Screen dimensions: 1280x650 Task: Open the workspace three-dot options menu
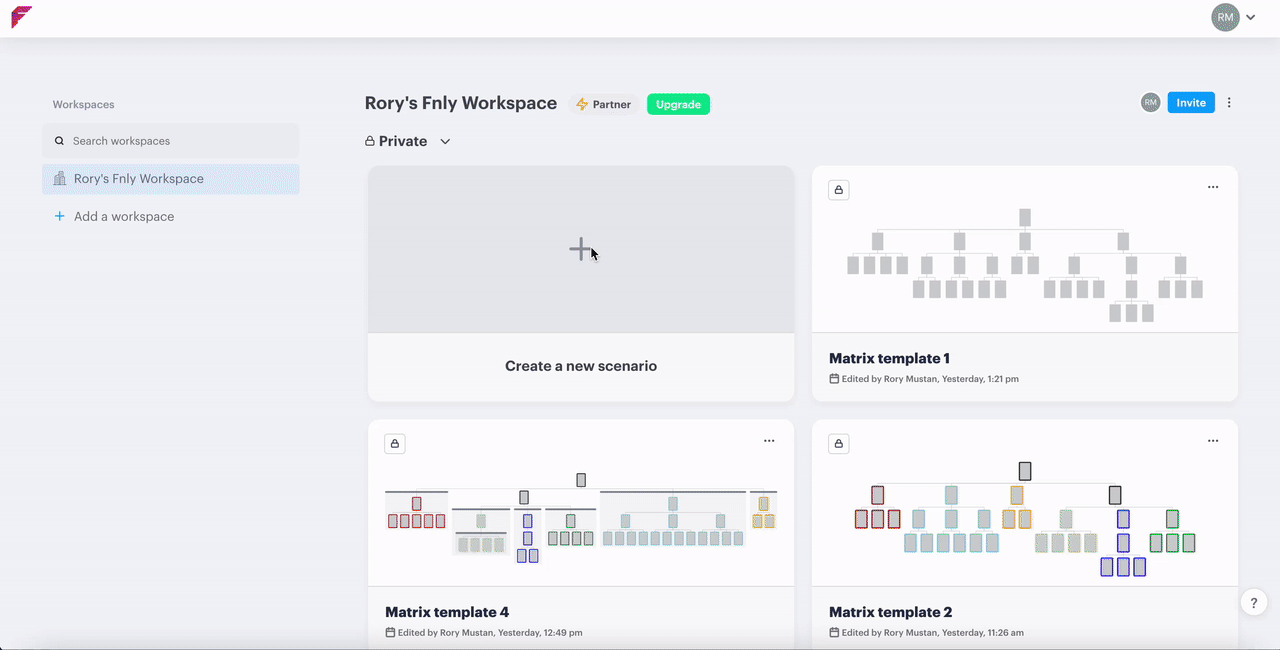(x=1229, y=103)
